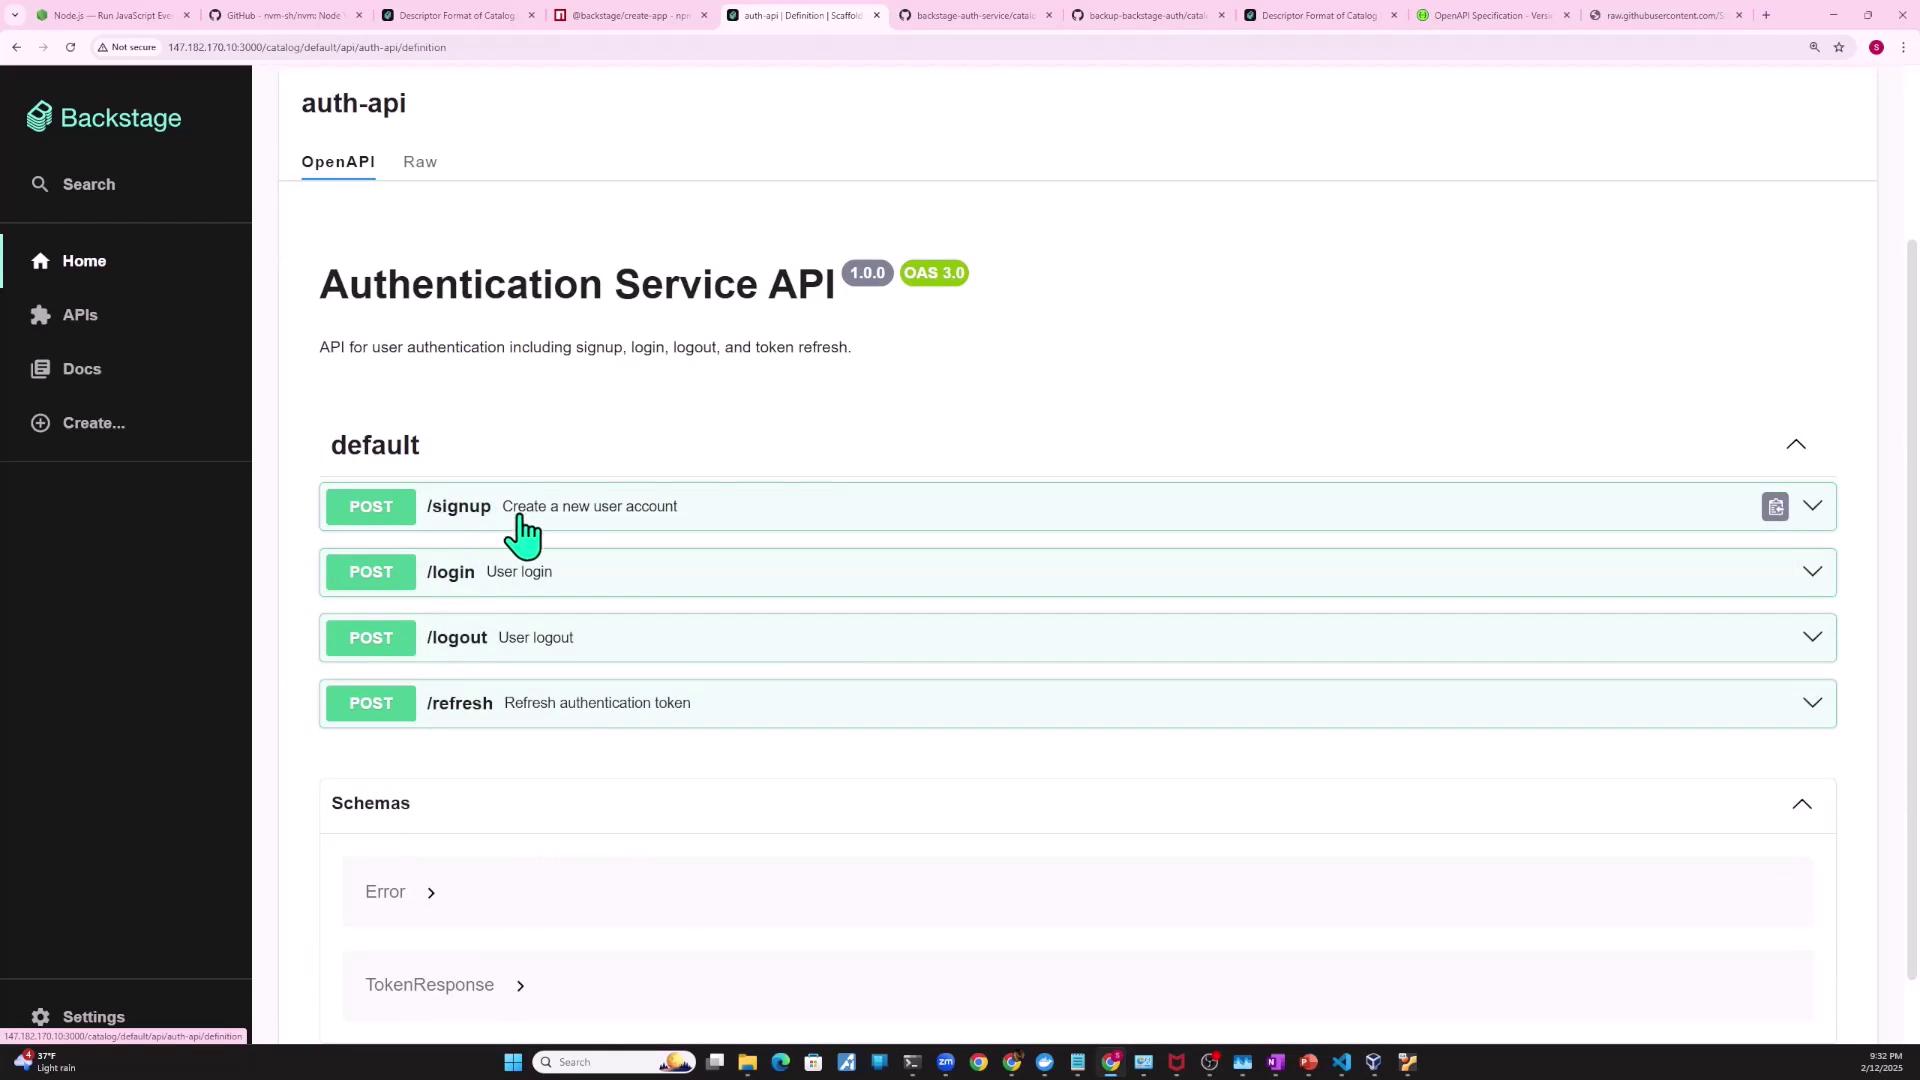
Task: Click the browser address bar URL
Action: pyautogui.click(x=307, y=47)
